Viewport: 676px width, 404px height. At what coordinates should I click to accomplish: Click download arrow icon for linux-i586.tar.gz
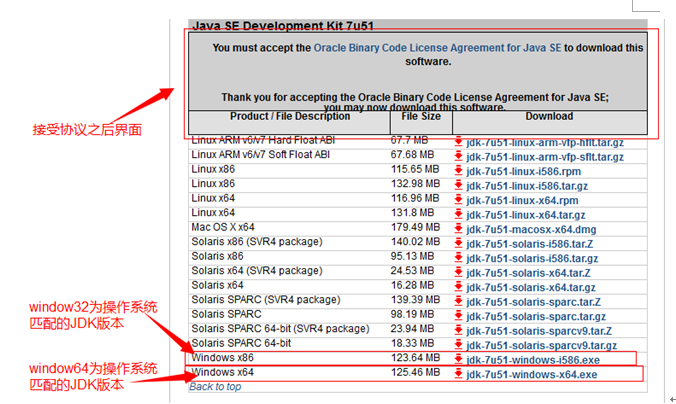[458, 185]
